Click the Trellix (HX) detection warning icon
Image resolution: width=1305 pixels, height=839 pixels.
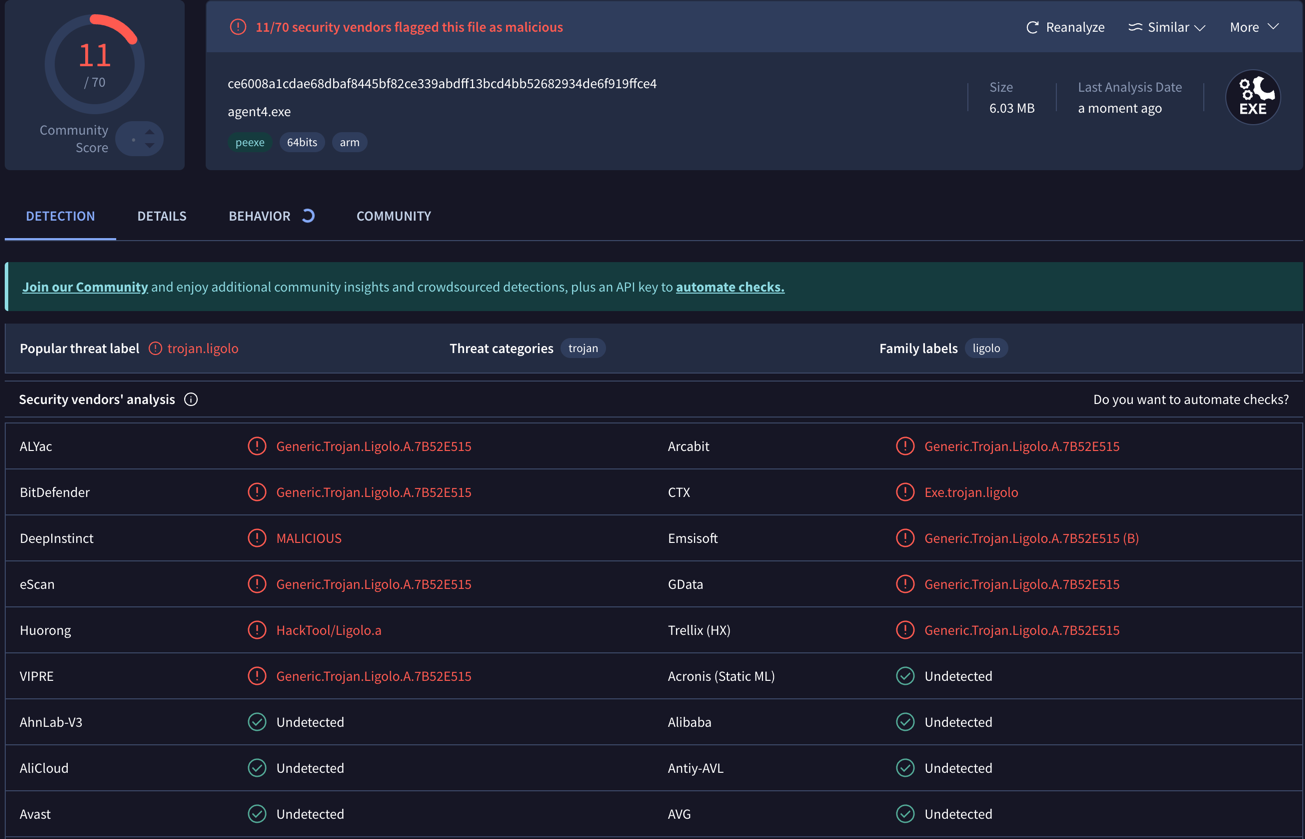905,630
